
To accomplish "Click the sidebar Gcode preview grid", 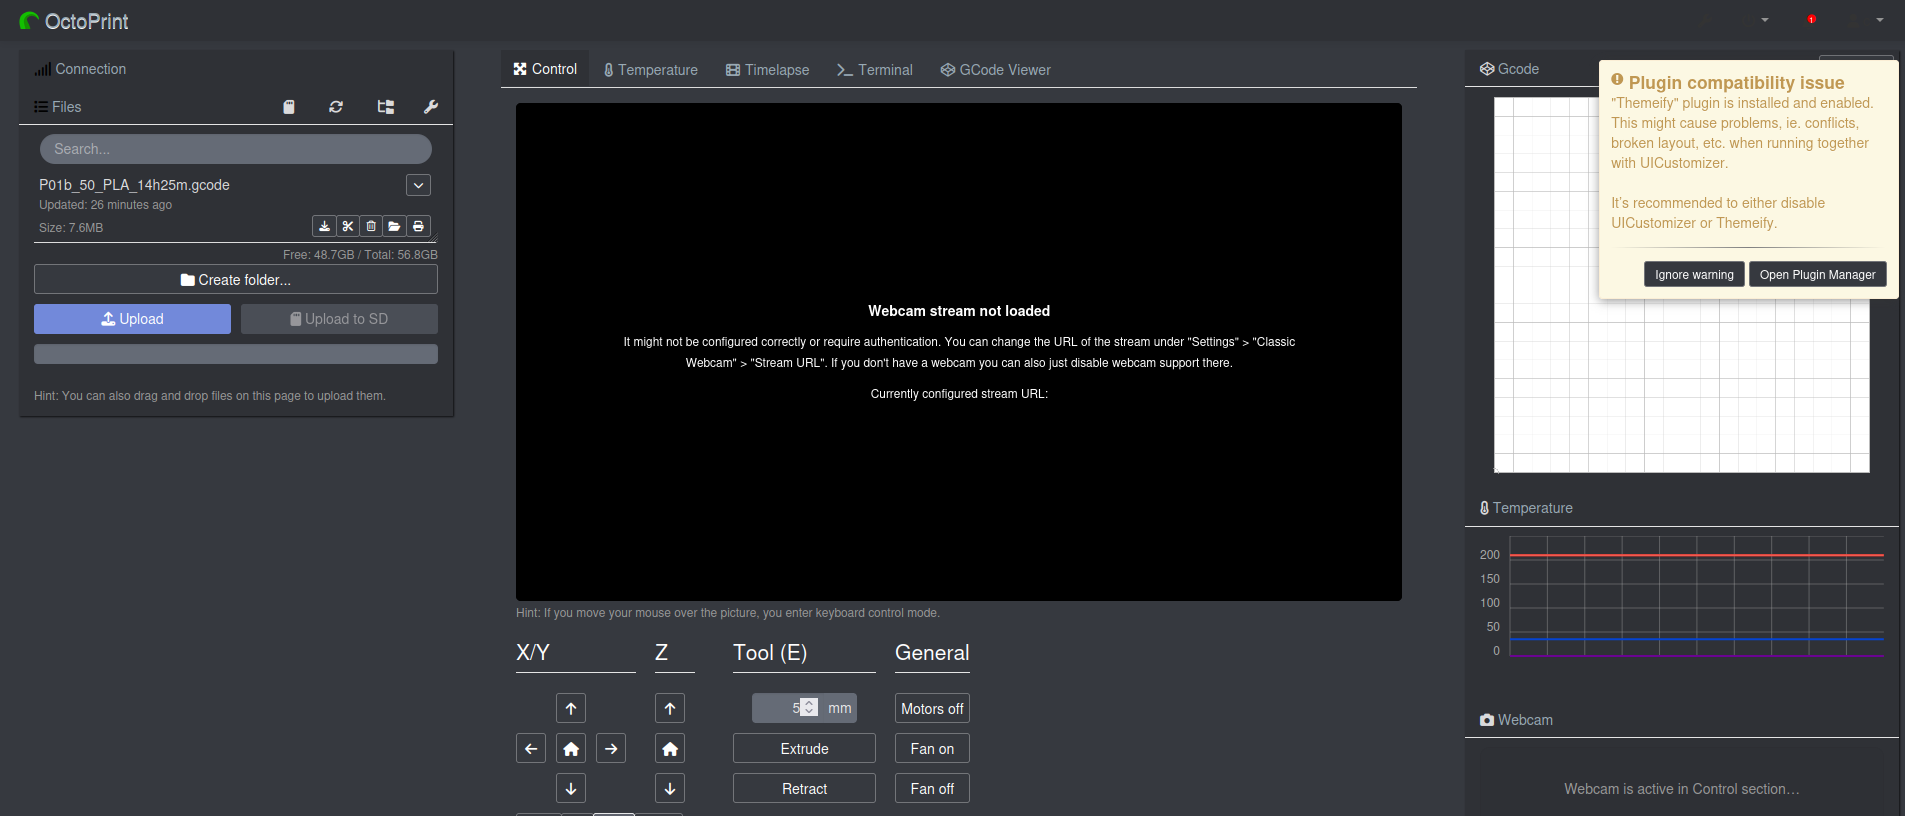I will pos(1681,285).
